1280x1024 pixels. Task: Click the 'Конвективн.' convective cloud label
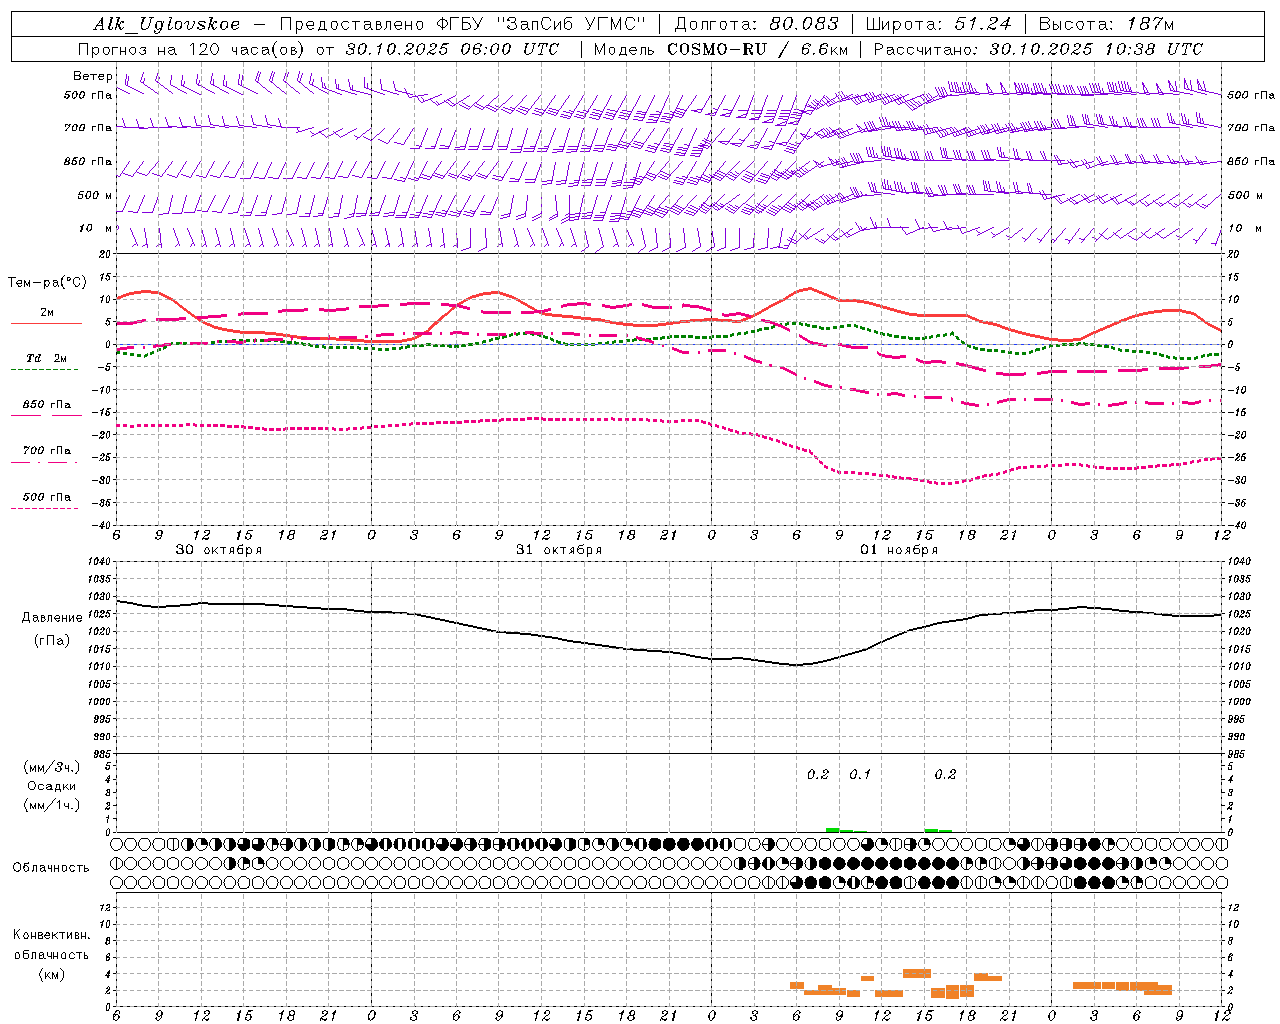52,935
